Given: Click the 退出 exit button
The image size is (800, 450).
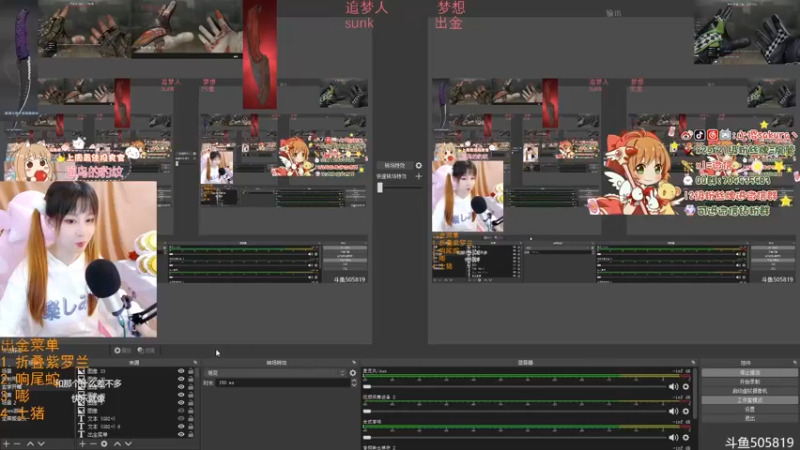Looking at the screenshot, I should pos(749,418).
